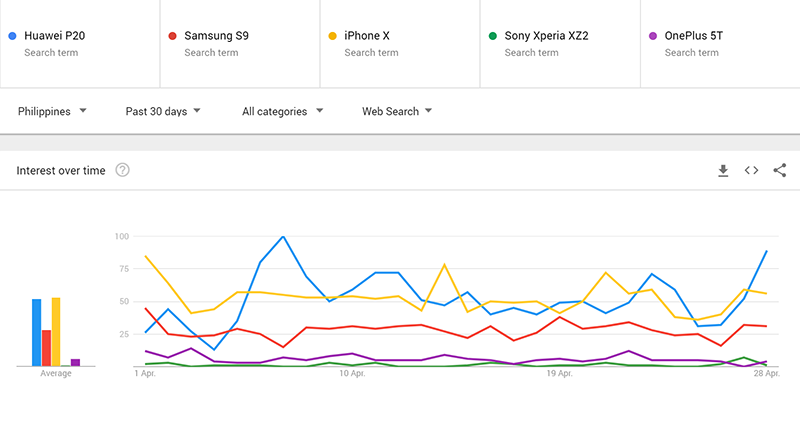Share the Interest over time chart
The width and height of the screenshot is (800, 425).
click(779, 171)
